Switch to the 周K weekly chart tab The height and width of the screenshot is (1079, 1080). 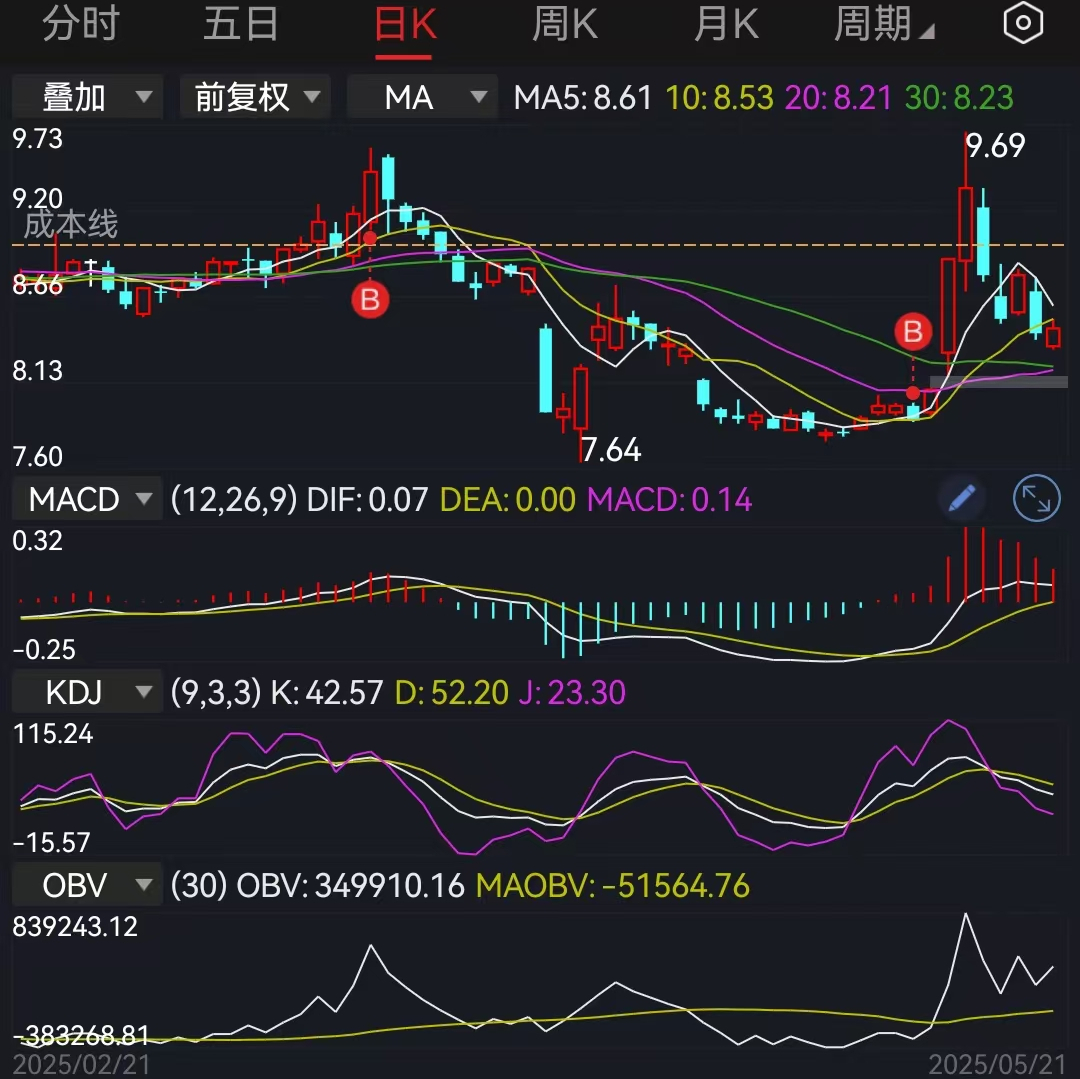click(564, 25)
